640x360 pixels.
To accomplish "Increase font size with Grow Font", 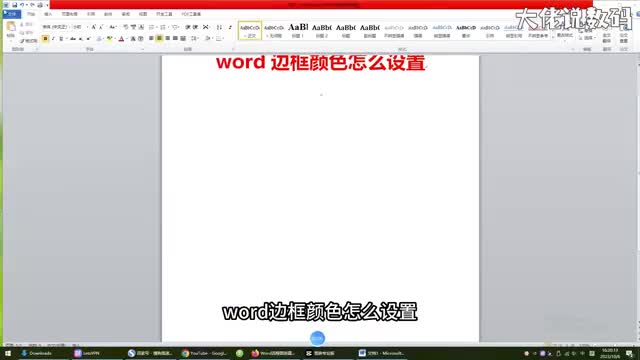I will [x=93, y=27].
